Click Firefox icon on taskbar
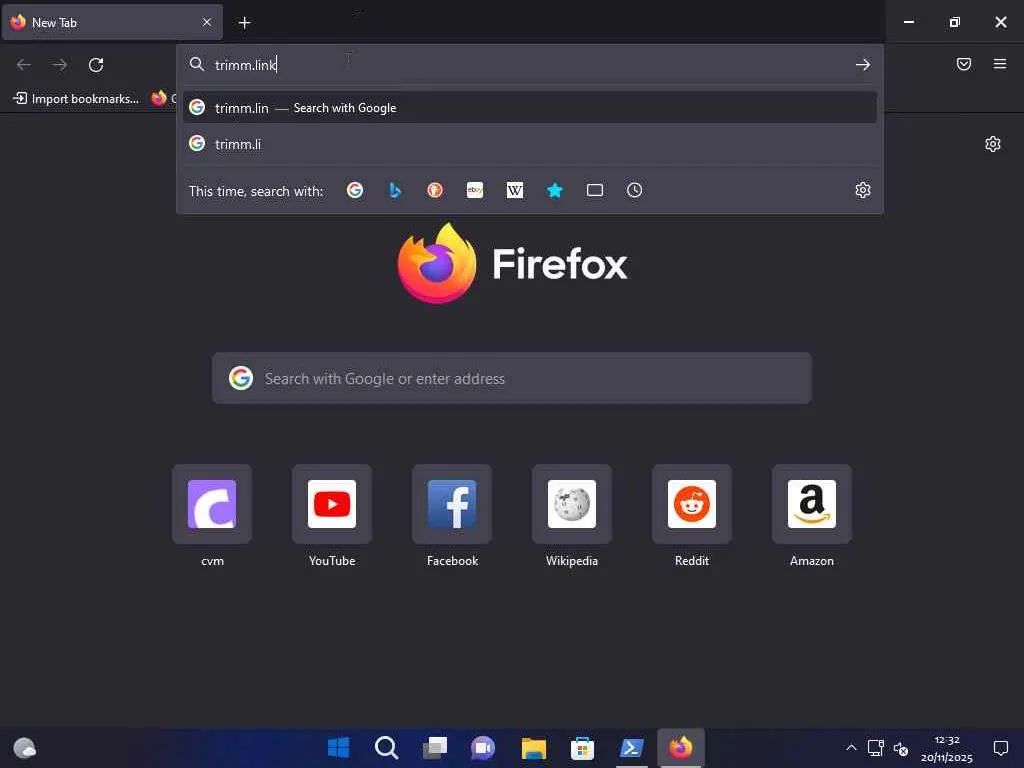Screen dimensions: 1024x768 (x=680, y=748)
